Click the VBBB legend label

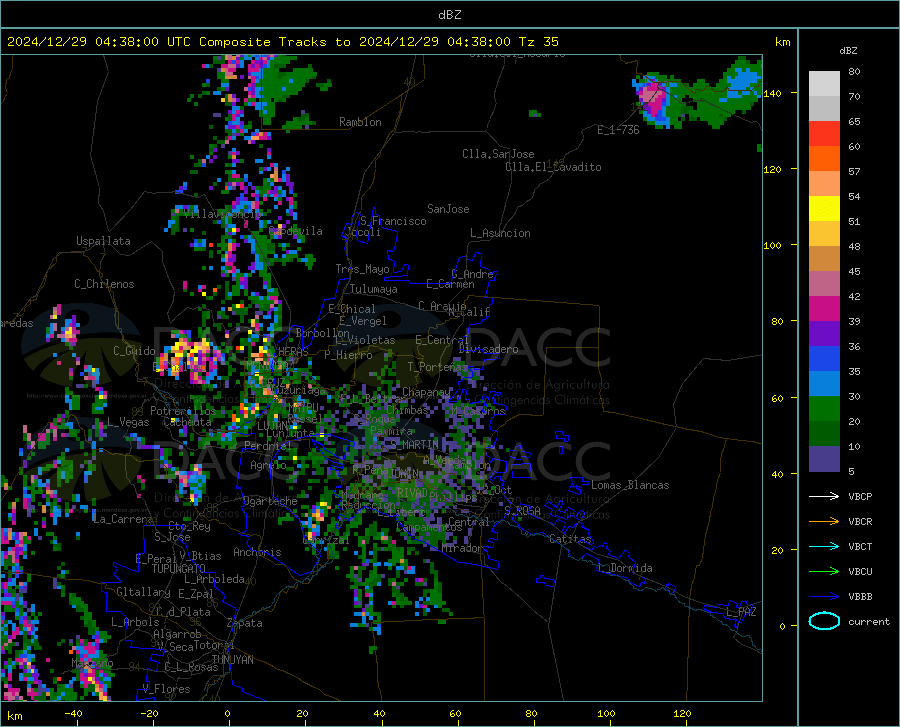click(860, 597)
